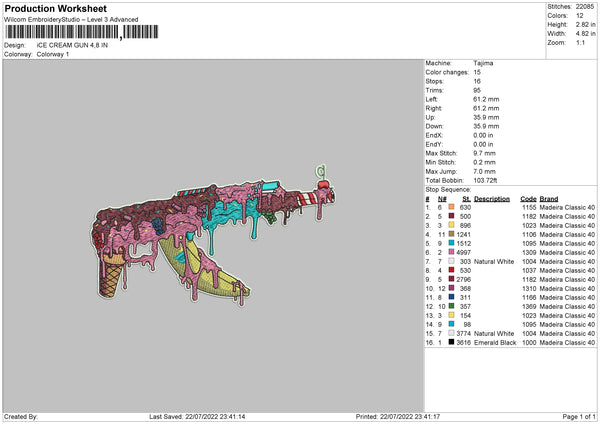Click the green swatch in stop row 12
The width and height of the screenshot is (600, 424).
(451, 306)
